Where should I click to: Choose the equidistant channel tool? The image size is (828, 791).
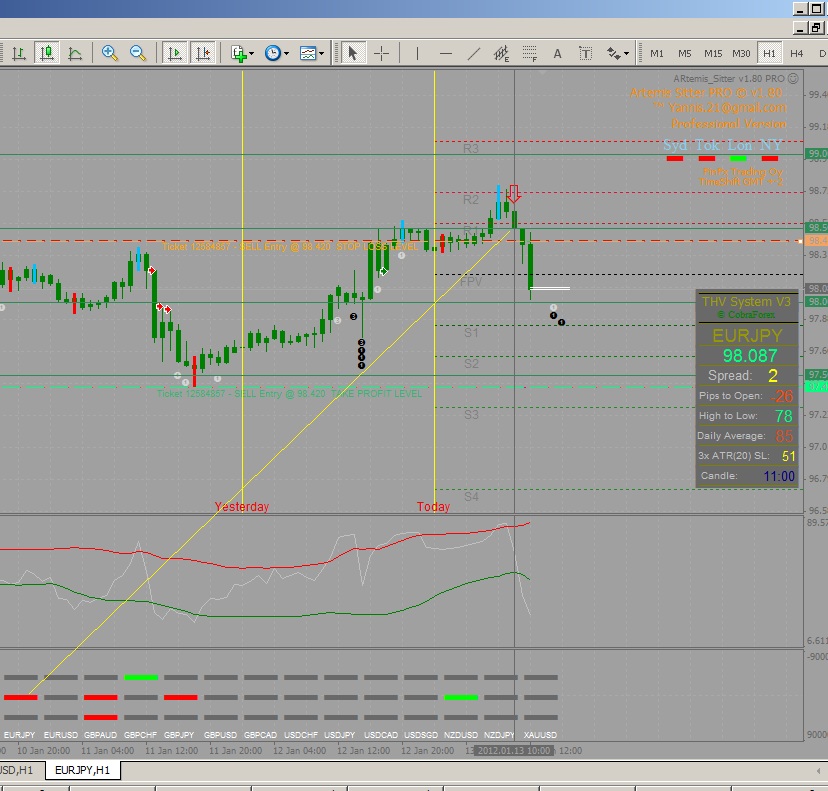click(501, 53)
